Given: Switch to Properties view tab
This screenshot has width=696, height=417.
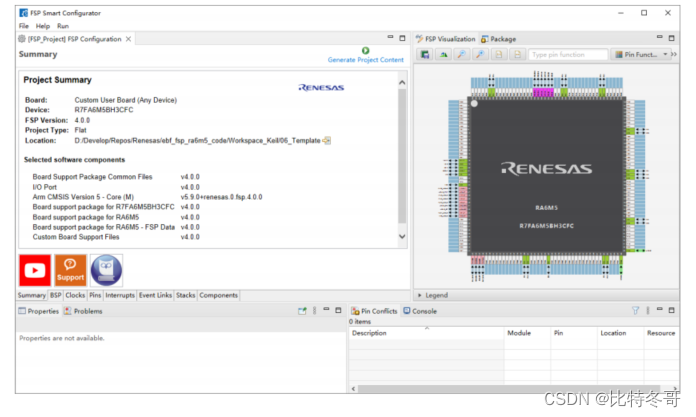Looking at the screenshot, I should pos(39,311).
